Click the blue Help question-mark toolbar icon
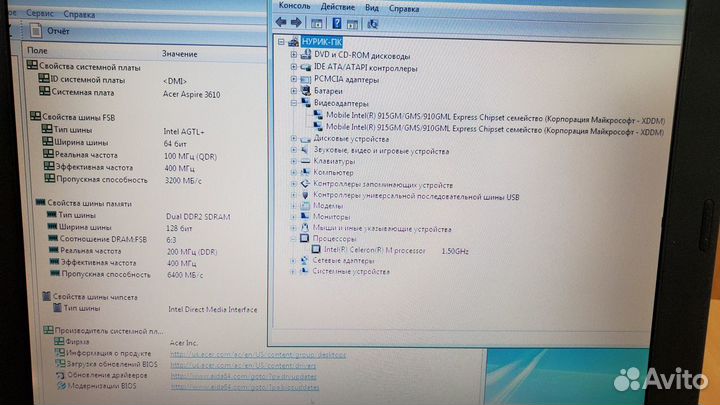Viewport: 720px width, 405px height. 337,23
